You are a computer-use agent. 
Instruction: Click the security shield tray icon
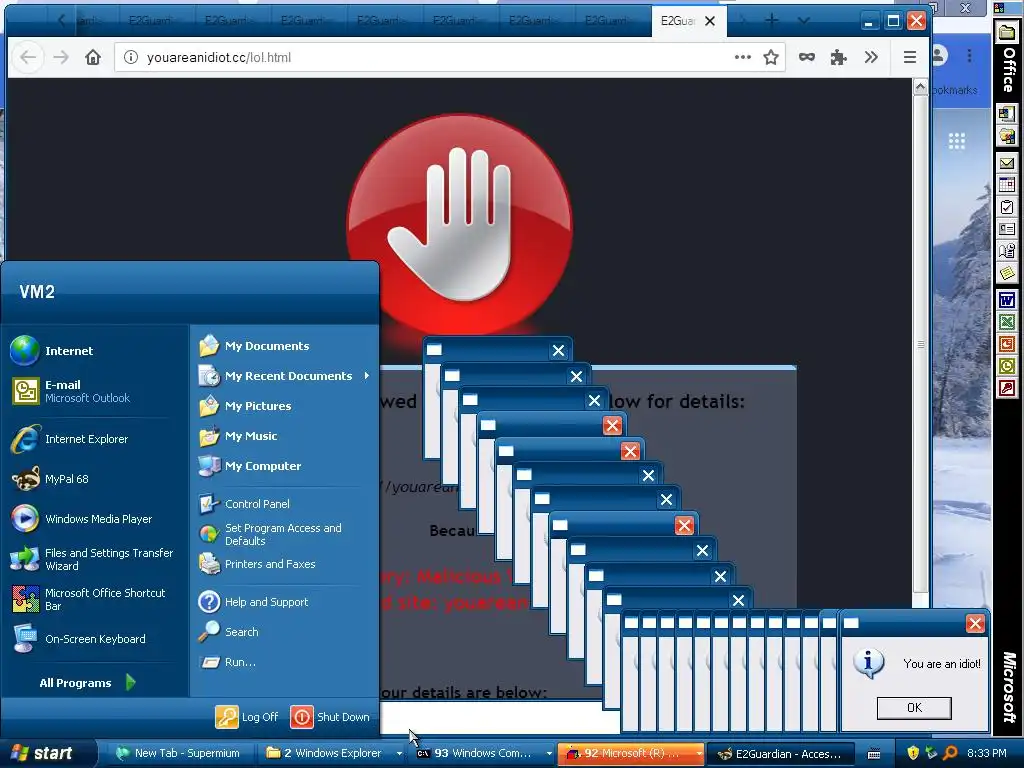913,753
